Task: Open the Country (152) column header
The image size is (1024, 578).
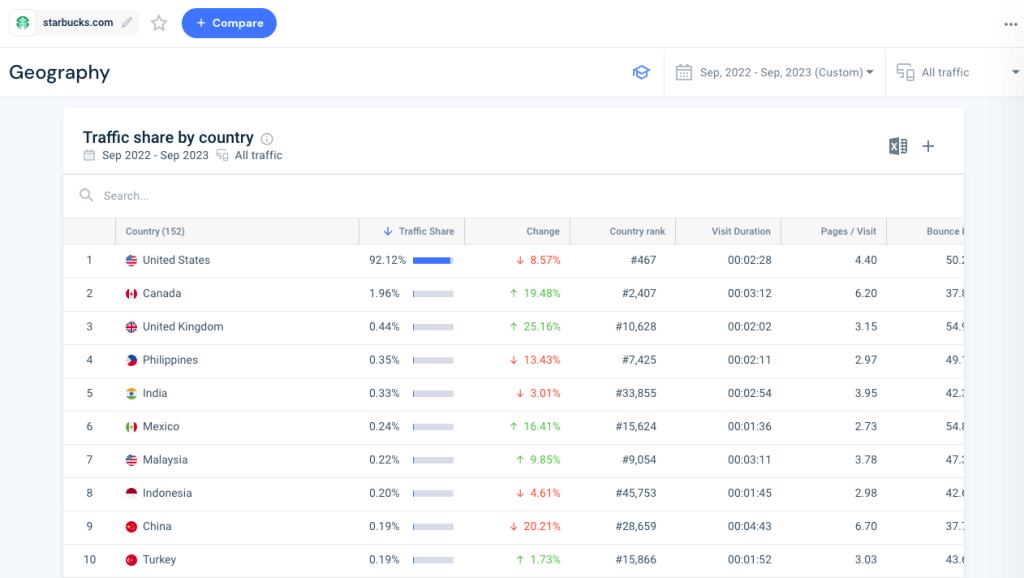Action: pyautogui.click(x=155, y=231)
